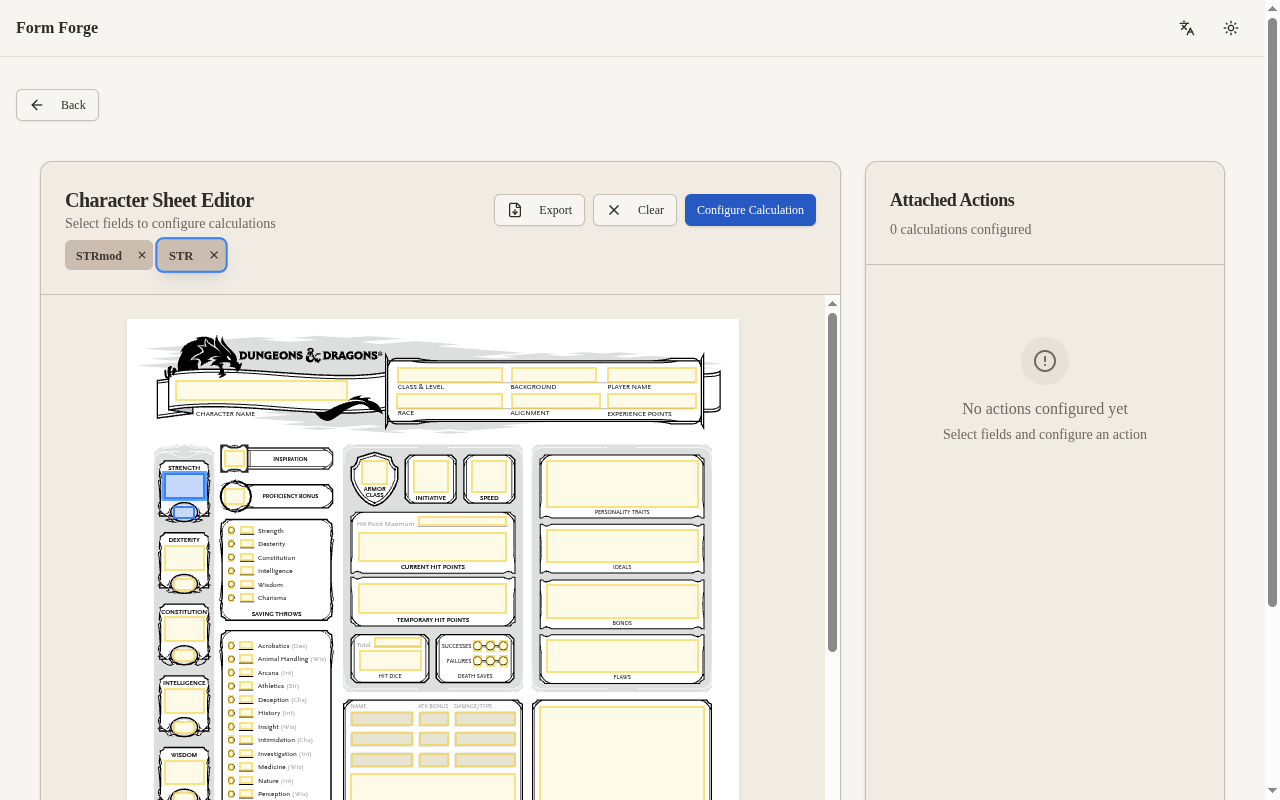The image size is (1280, 800).
Task: Select the Race field
Action: 450,401
